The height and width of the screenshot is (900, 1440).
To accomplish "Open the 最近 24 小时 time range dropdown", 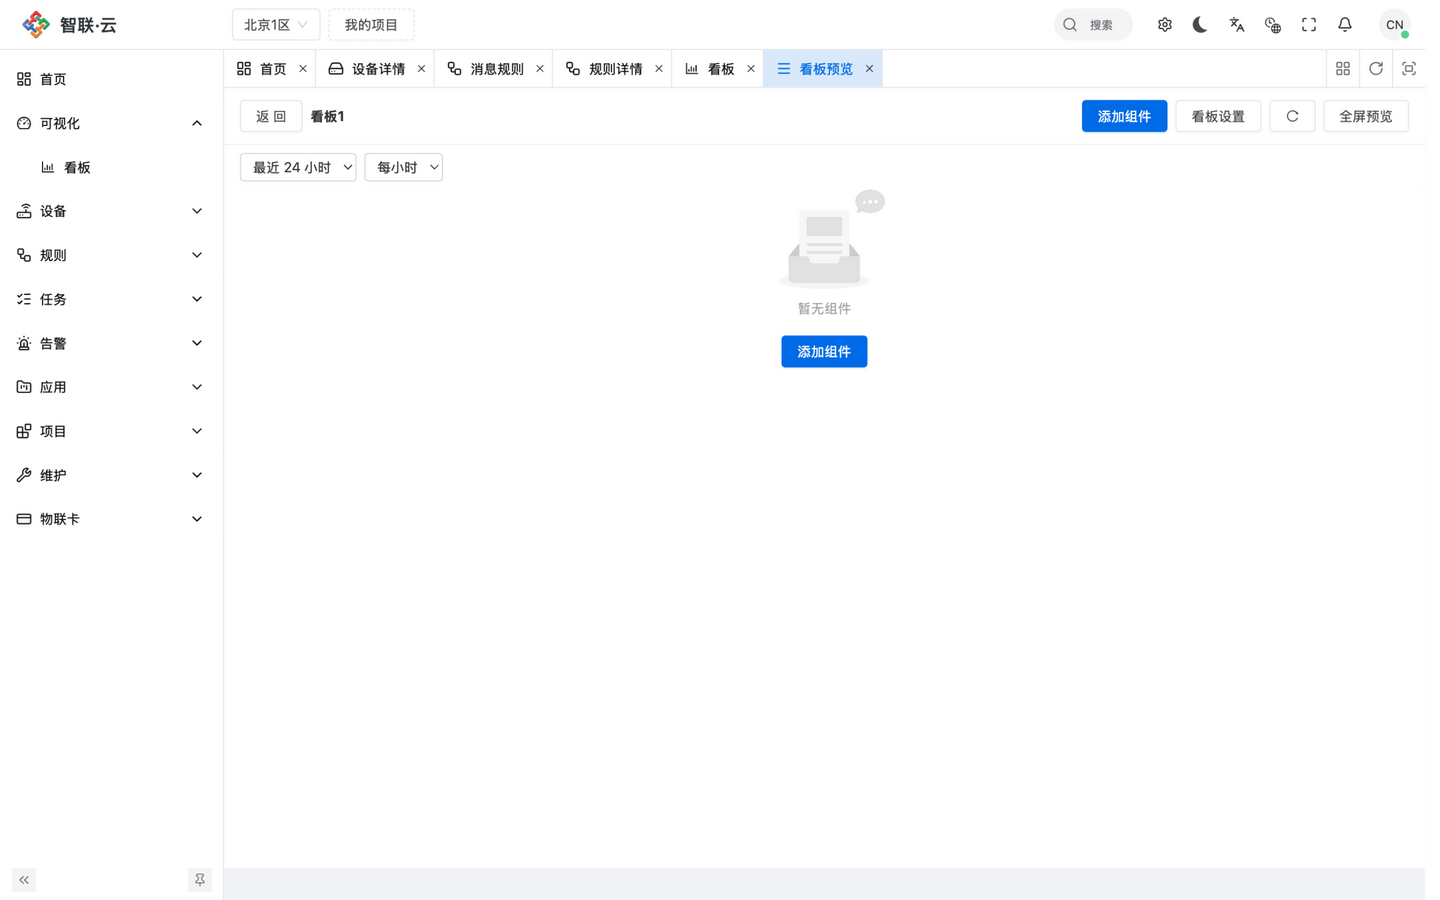I will click(x=298, y=167).
